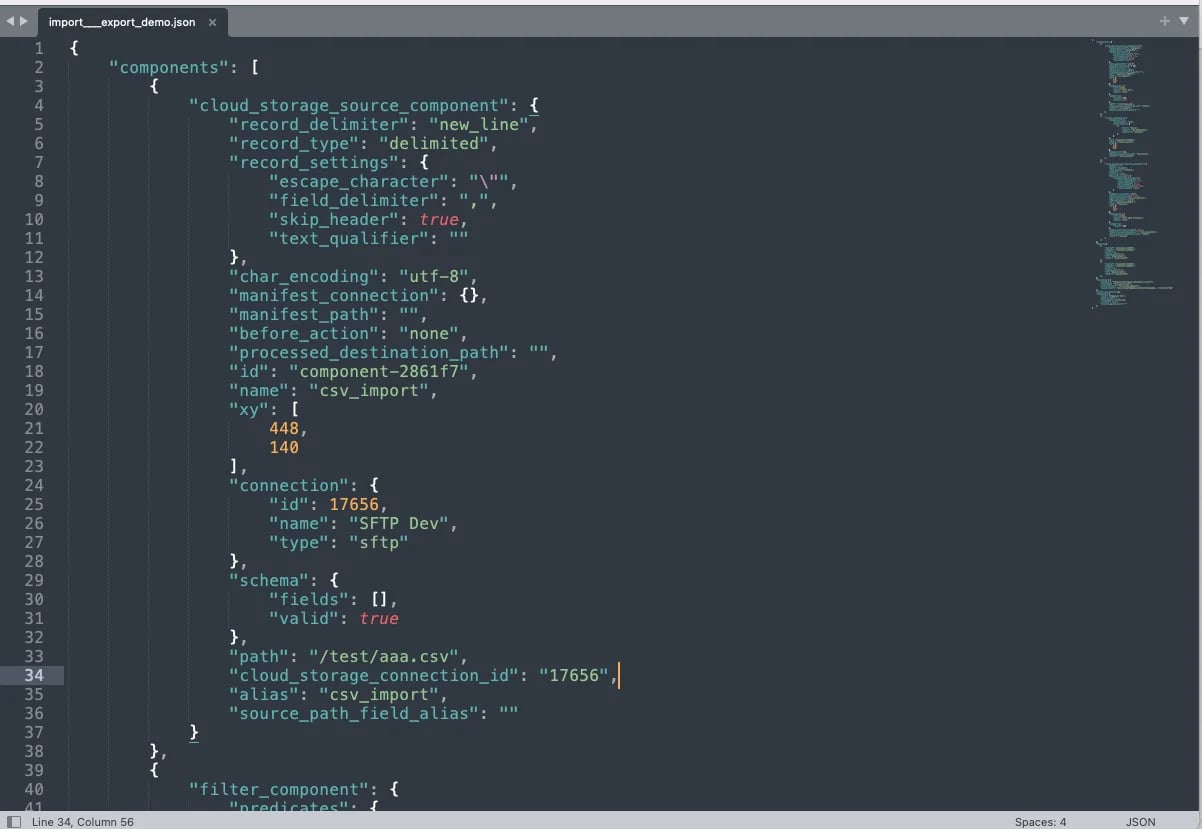
Task: Click gutter line number 20
Action: [x=33, y=409]
